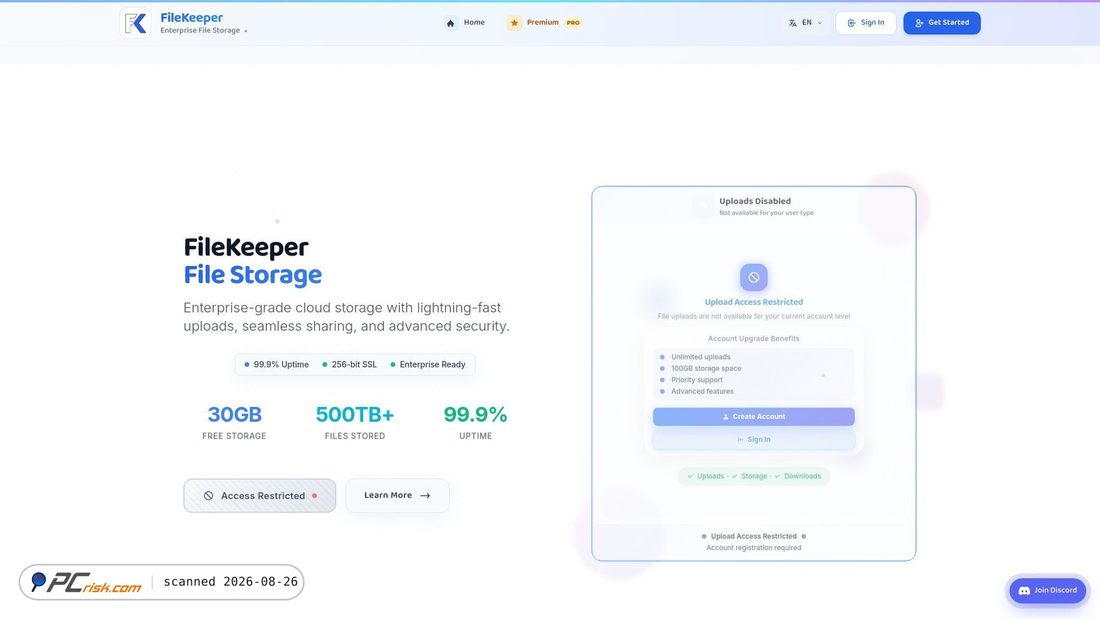Click the Join Discord button
The image size is (1100, 619).
[x=1047, y=590]
